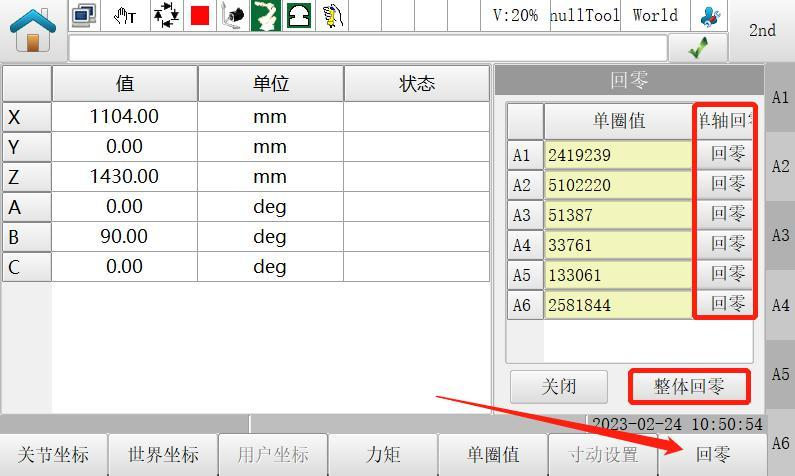
Task: Click the 单轴回零 column header
Action: coord(725,121)
